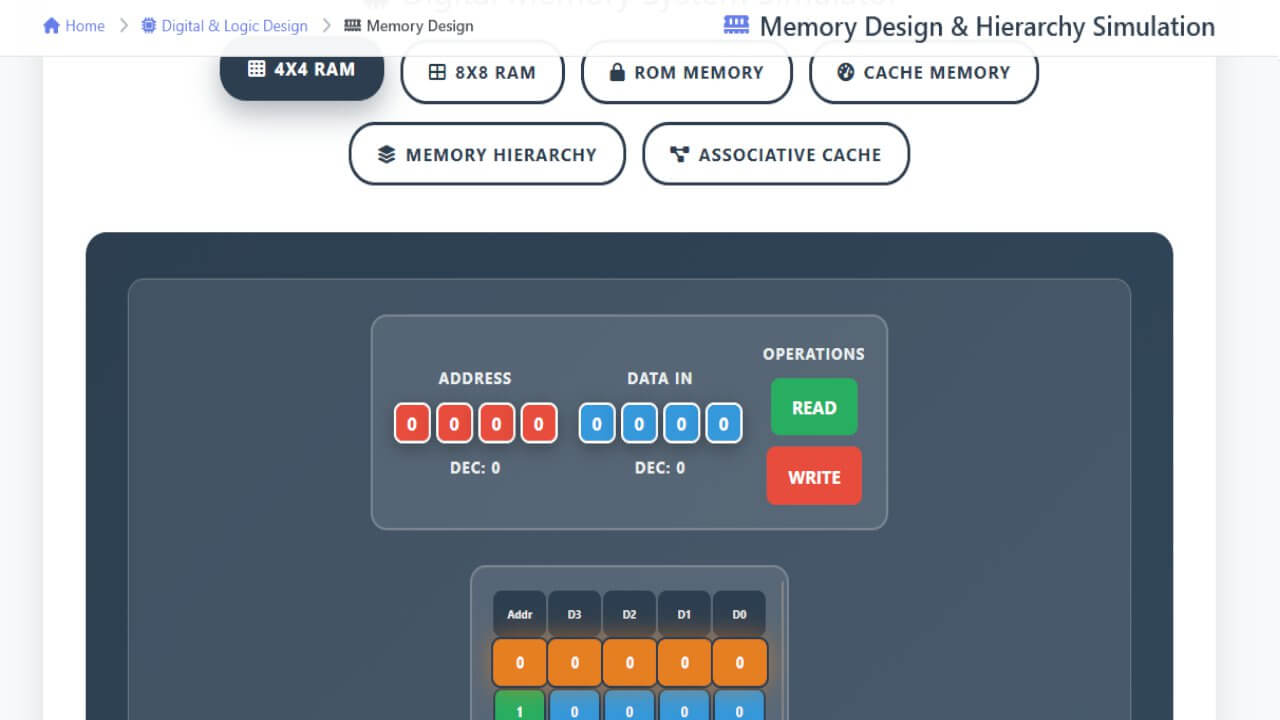Toggle the leftmost Address bit

412,422
